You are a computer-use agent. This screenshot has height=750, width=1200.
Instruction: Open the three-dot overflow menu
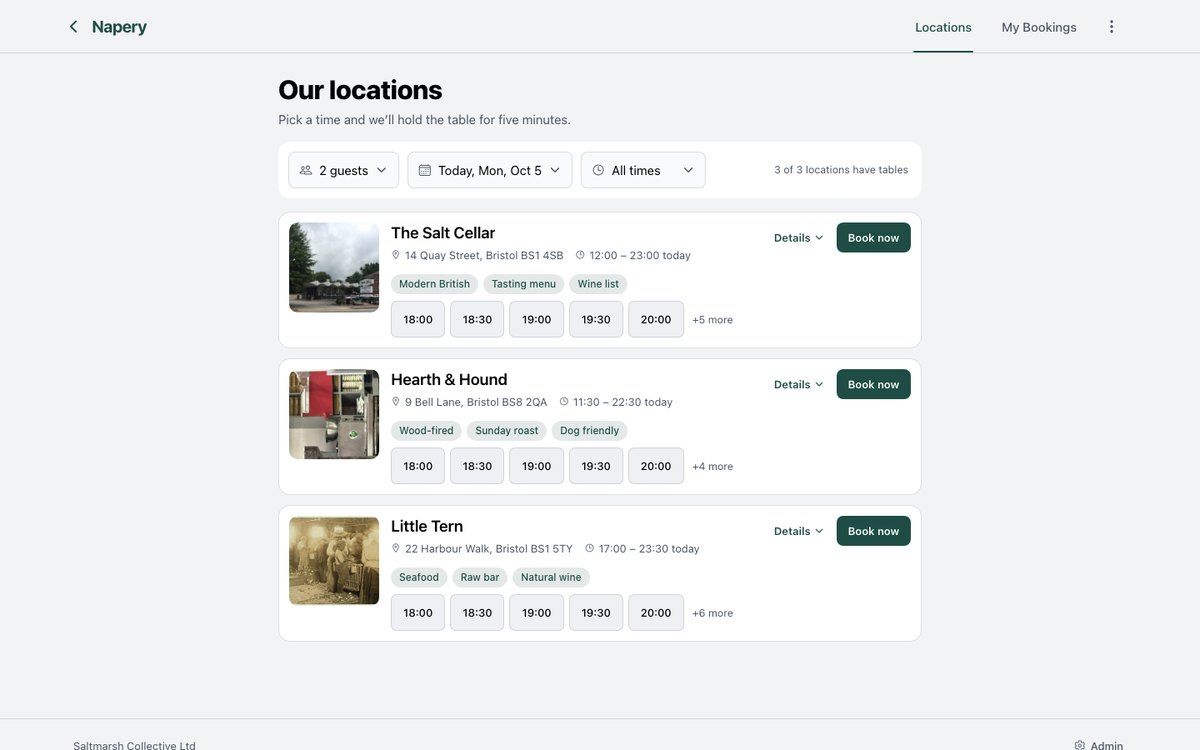point(1111,27)
